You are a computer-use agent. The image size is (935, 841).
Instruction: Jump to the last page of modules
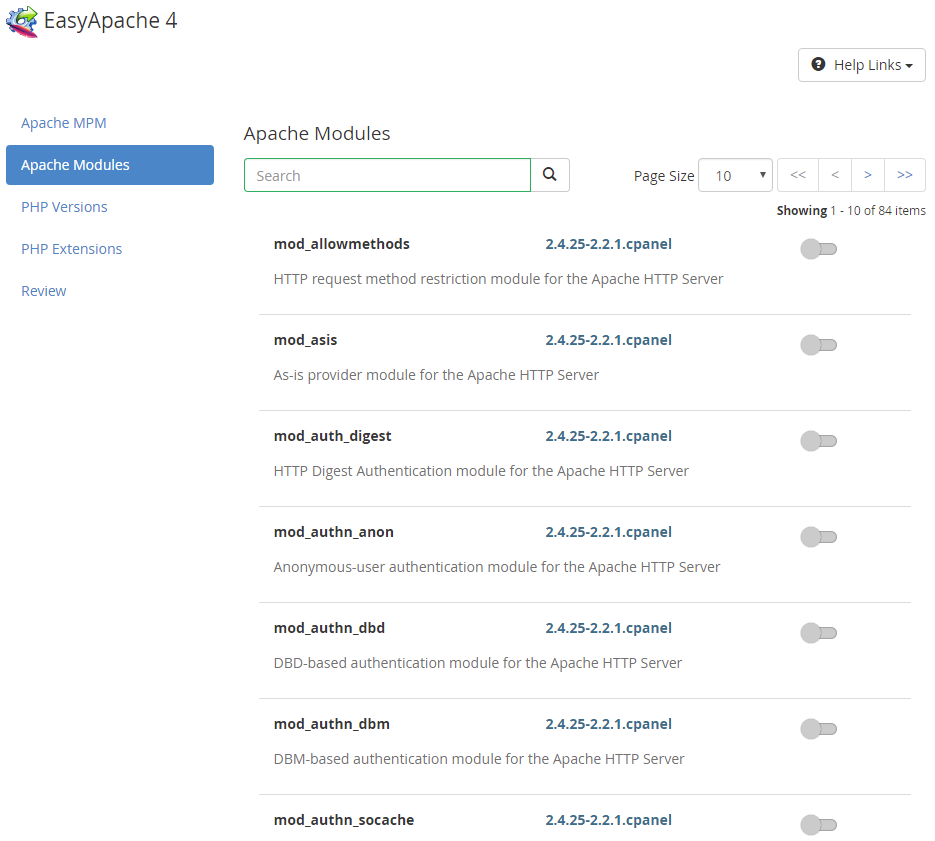pyautogui.click(x=905, y=175)
